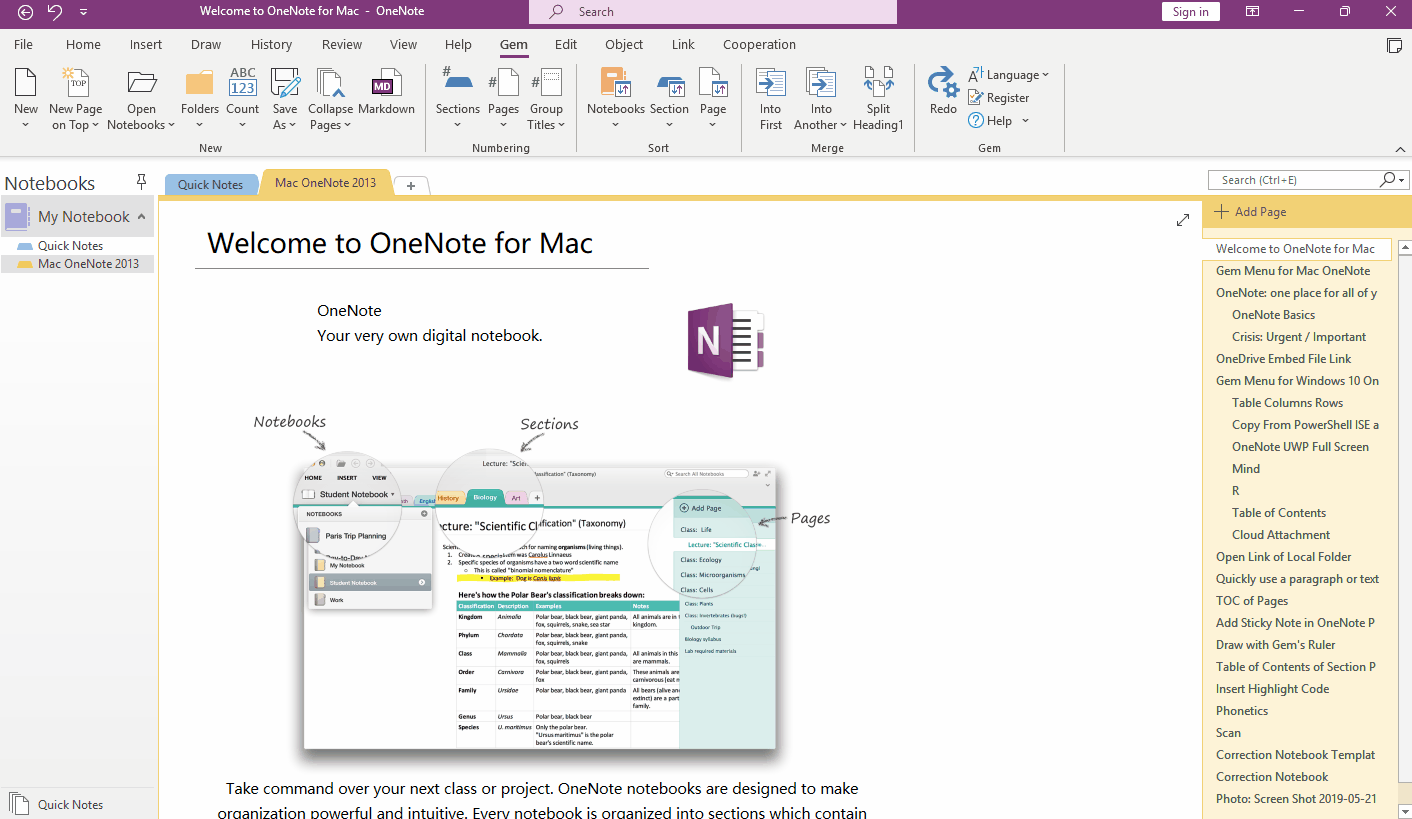Select the Mac OneNote 2013 section tab

pyautogui.click(x=325, y=183)
